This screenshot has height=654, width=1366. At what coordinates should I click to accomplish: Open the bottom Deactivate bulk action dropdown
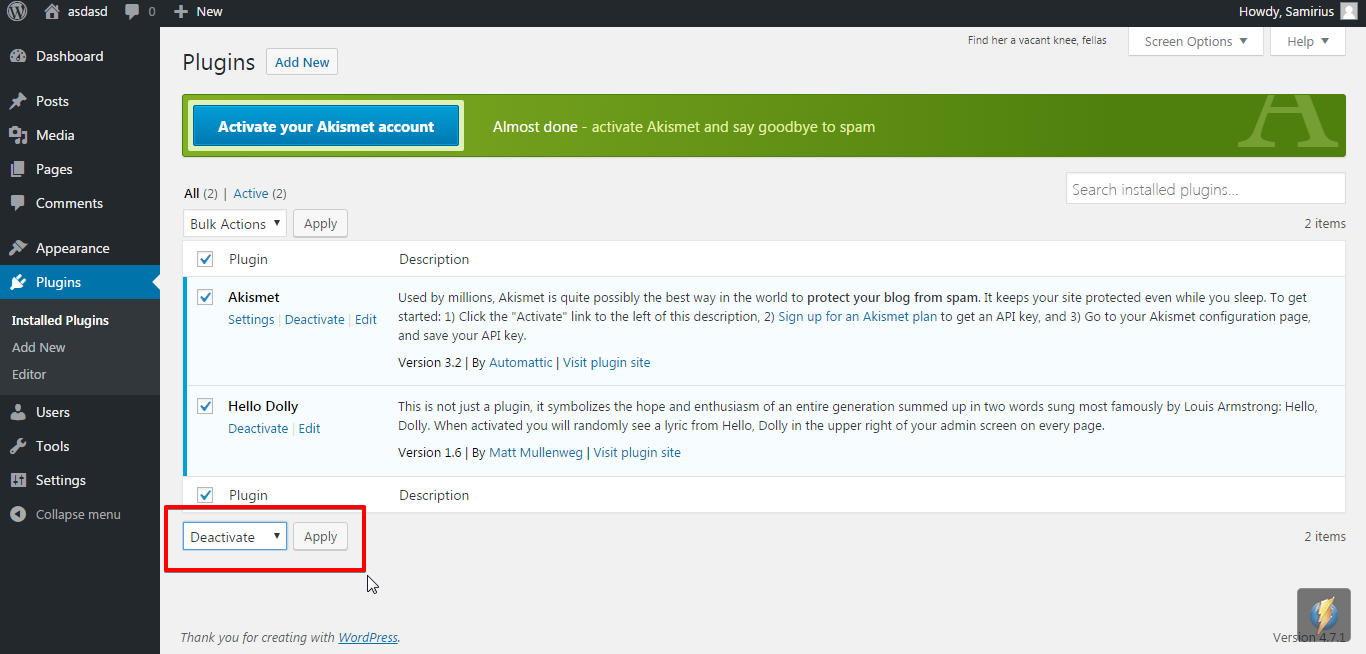235,537
